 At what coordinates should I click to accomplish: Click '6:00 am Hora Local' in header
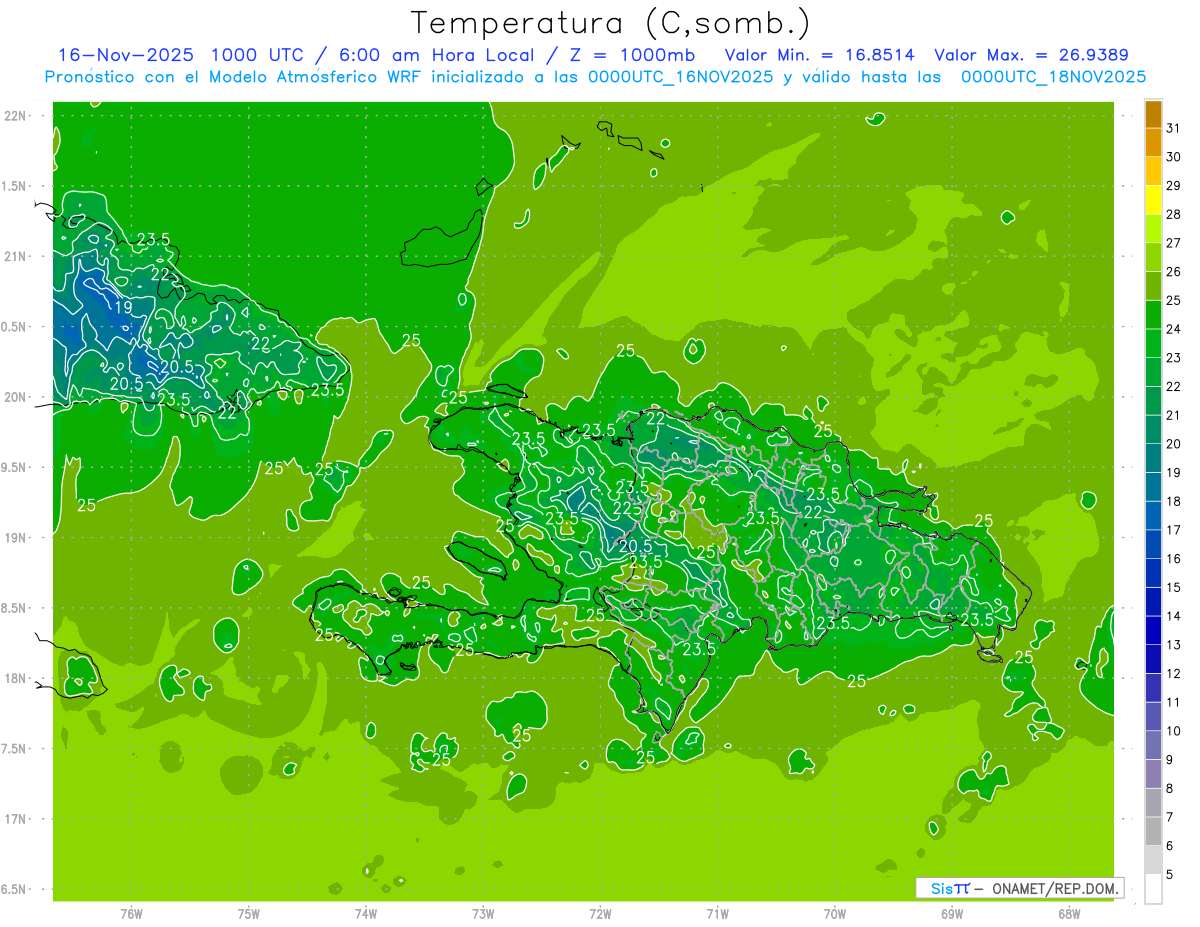(437, 55)
